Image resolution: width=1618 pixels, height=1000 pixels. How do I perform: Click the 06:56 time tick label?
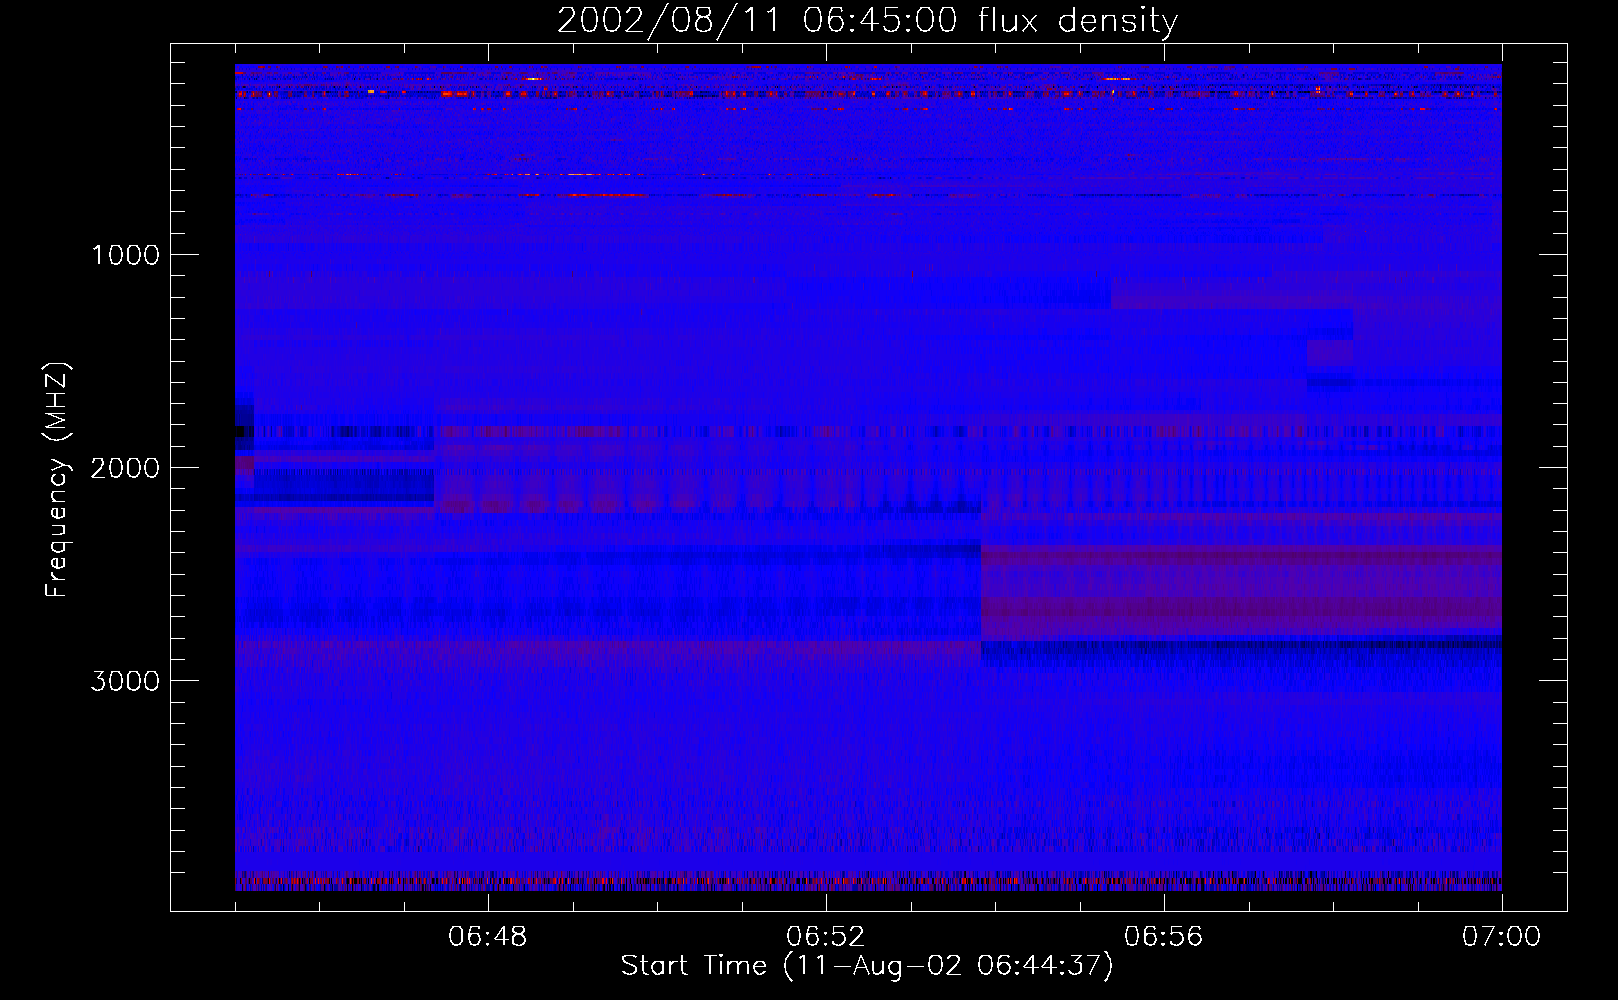point(1164,937)
